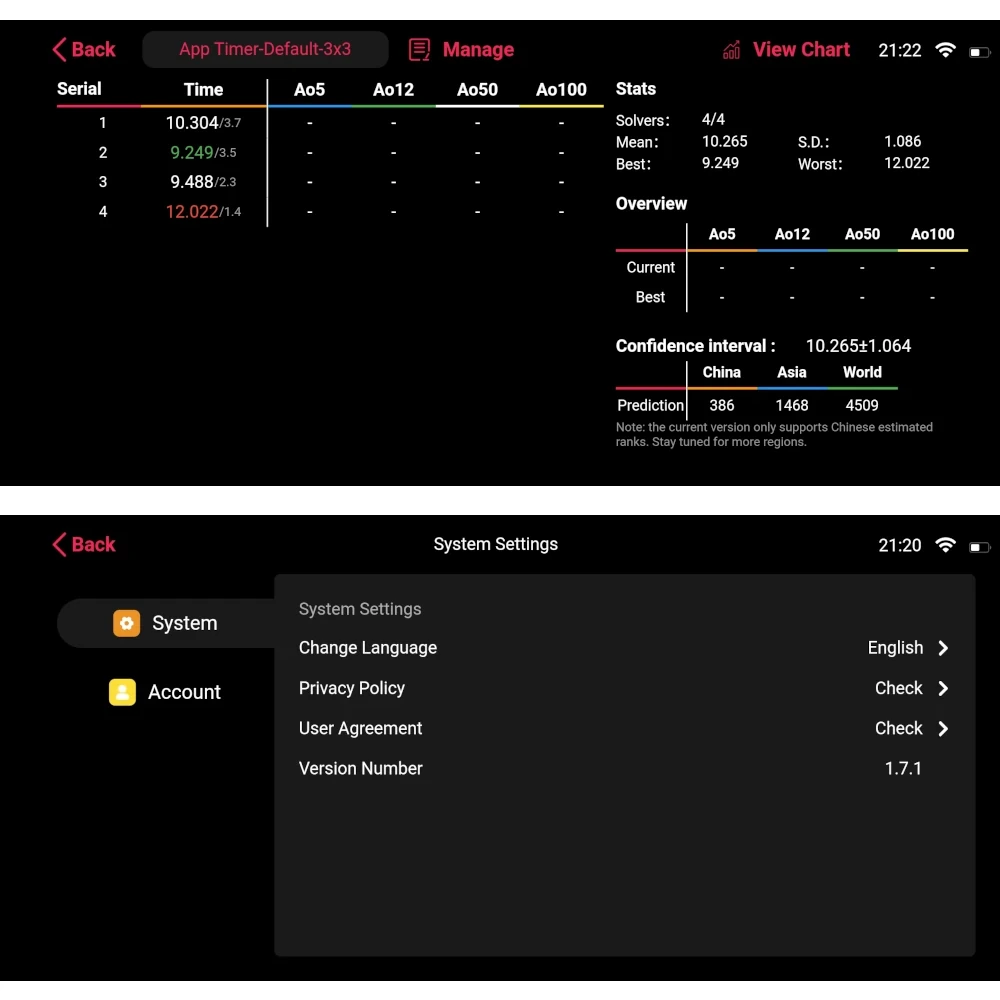Viewport: 1000px width, 1000px height.
Task: Open Privacy Policy Check chevron
Action: pyautogui.click(x=943, y=688)
